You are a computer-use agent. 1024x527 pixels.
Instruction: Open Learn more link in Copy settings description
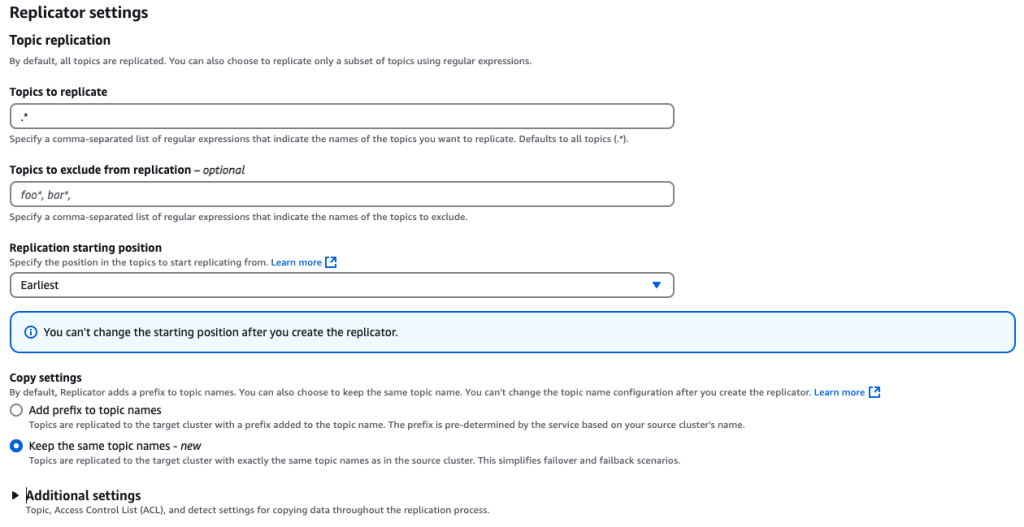tap(839, 392)
